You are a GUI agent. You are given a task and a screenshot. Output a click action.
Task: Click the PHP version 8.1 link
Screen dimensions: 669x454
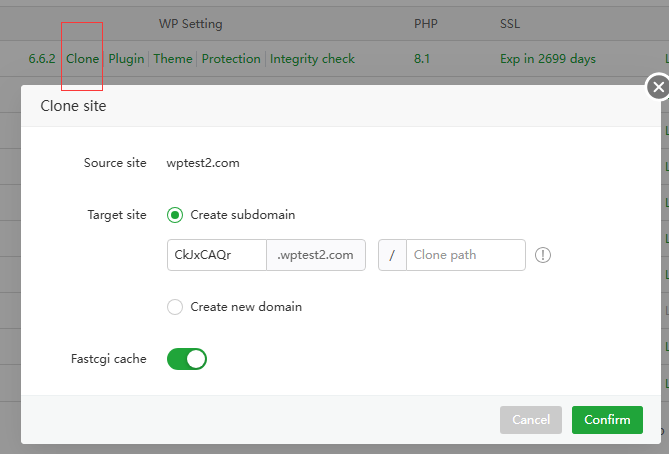click(x=424, y=59)
